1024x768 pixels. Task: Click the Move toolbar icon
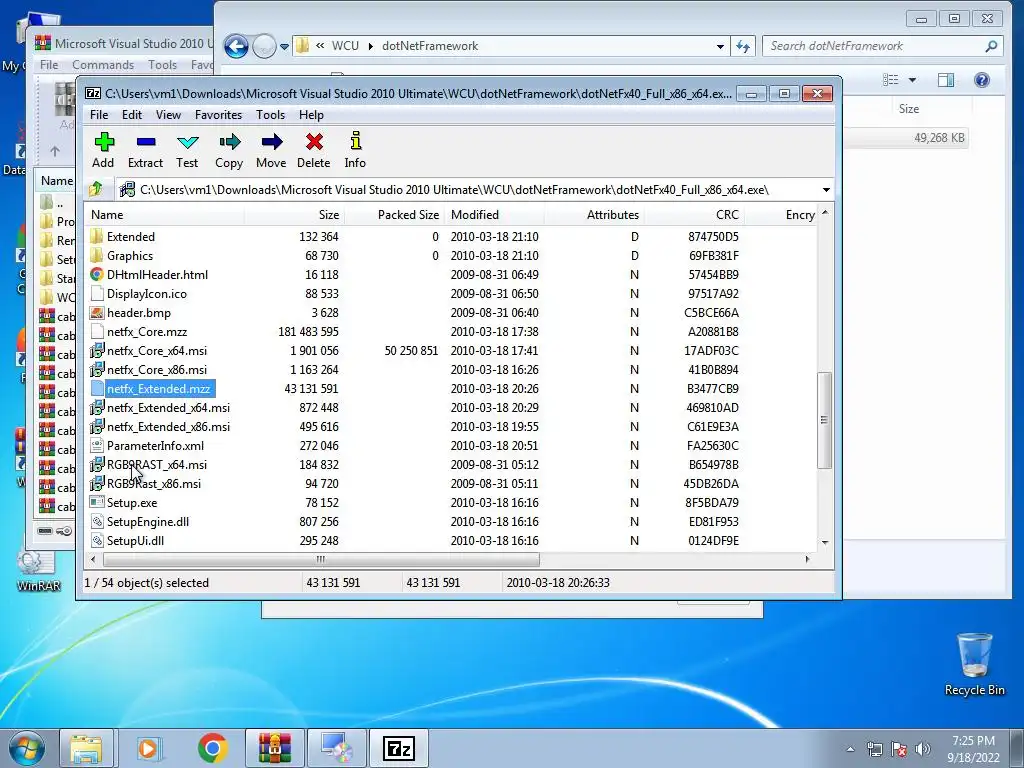click(271, 150)
